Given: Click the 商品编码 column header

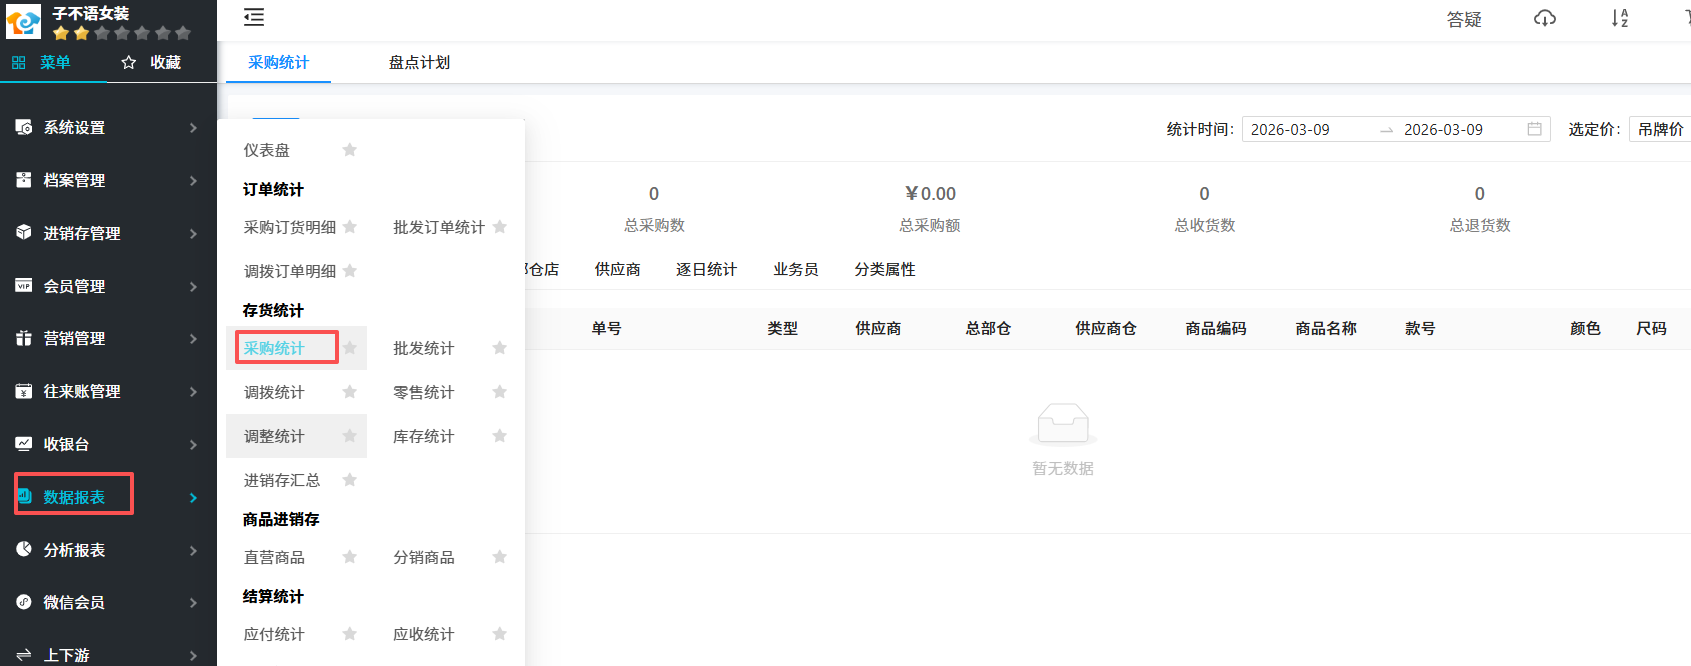Looking at the screenshot, I should 1215,328.
